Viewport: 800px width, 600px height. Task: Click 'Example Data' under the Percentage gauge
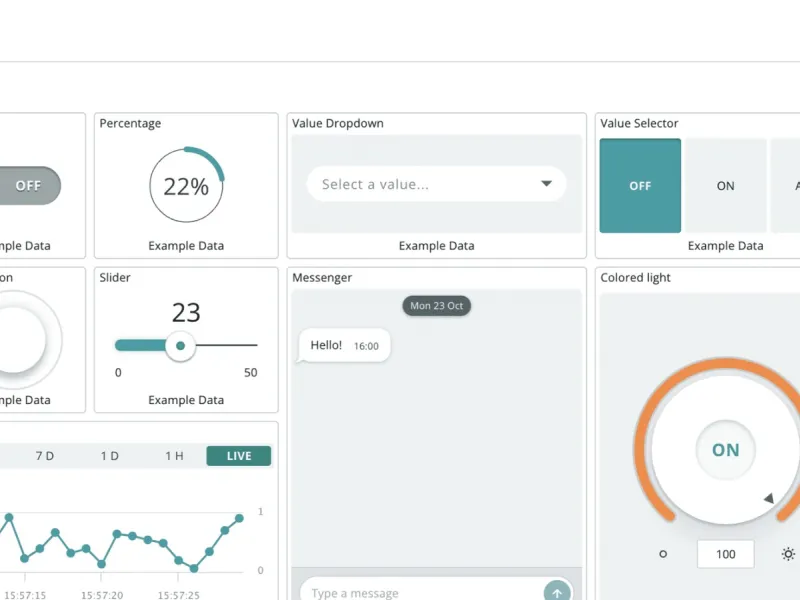pos(186,246)
